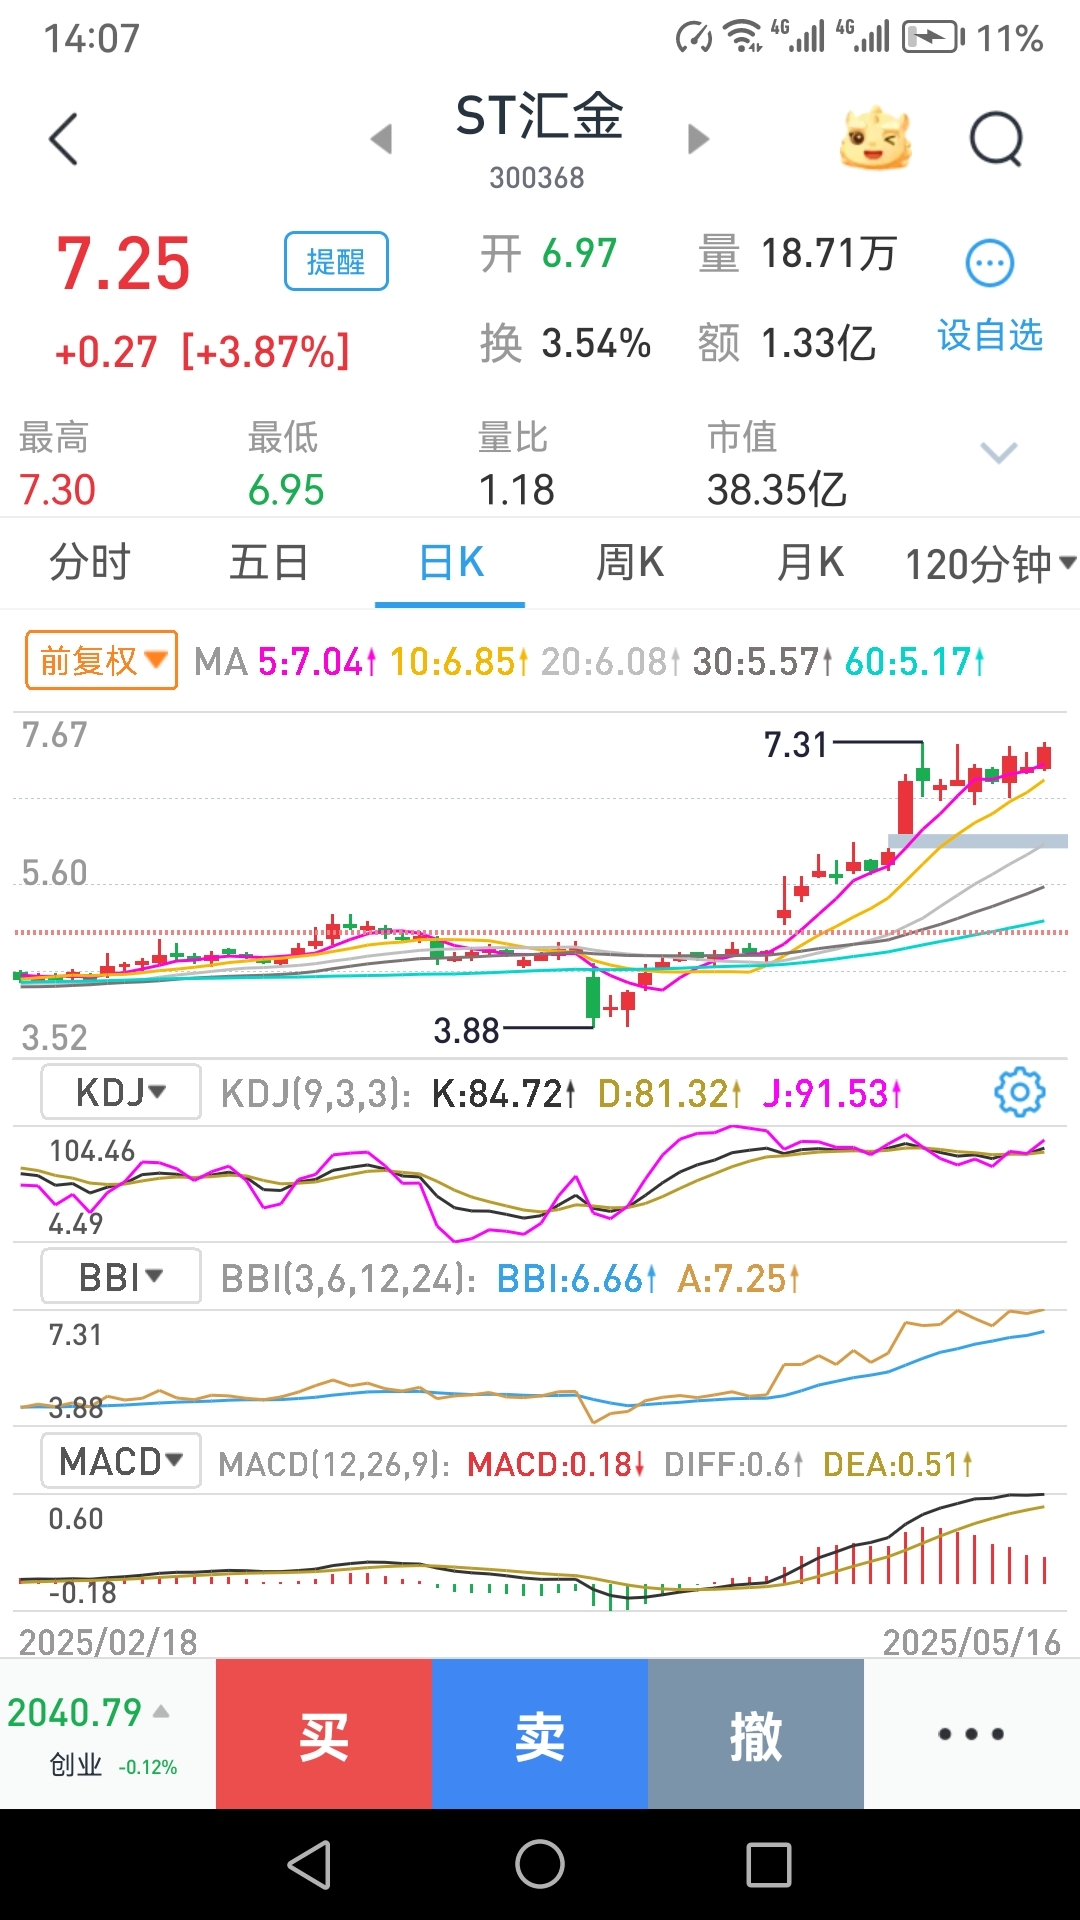1080x1920 pixels.
Task: Open the KDJ indicator selector dropdown
Action: click(x=121, y=1092)
